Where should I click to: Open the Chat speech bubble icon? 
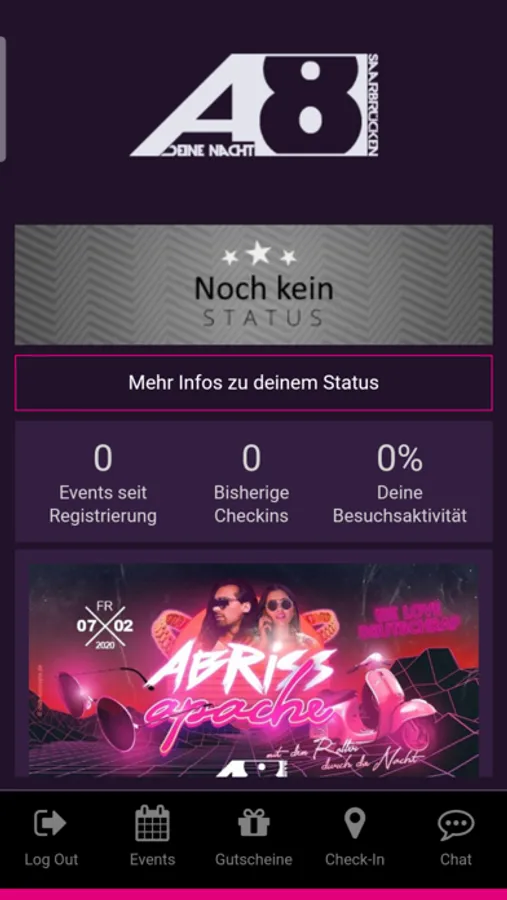click(x=456, y=825)
